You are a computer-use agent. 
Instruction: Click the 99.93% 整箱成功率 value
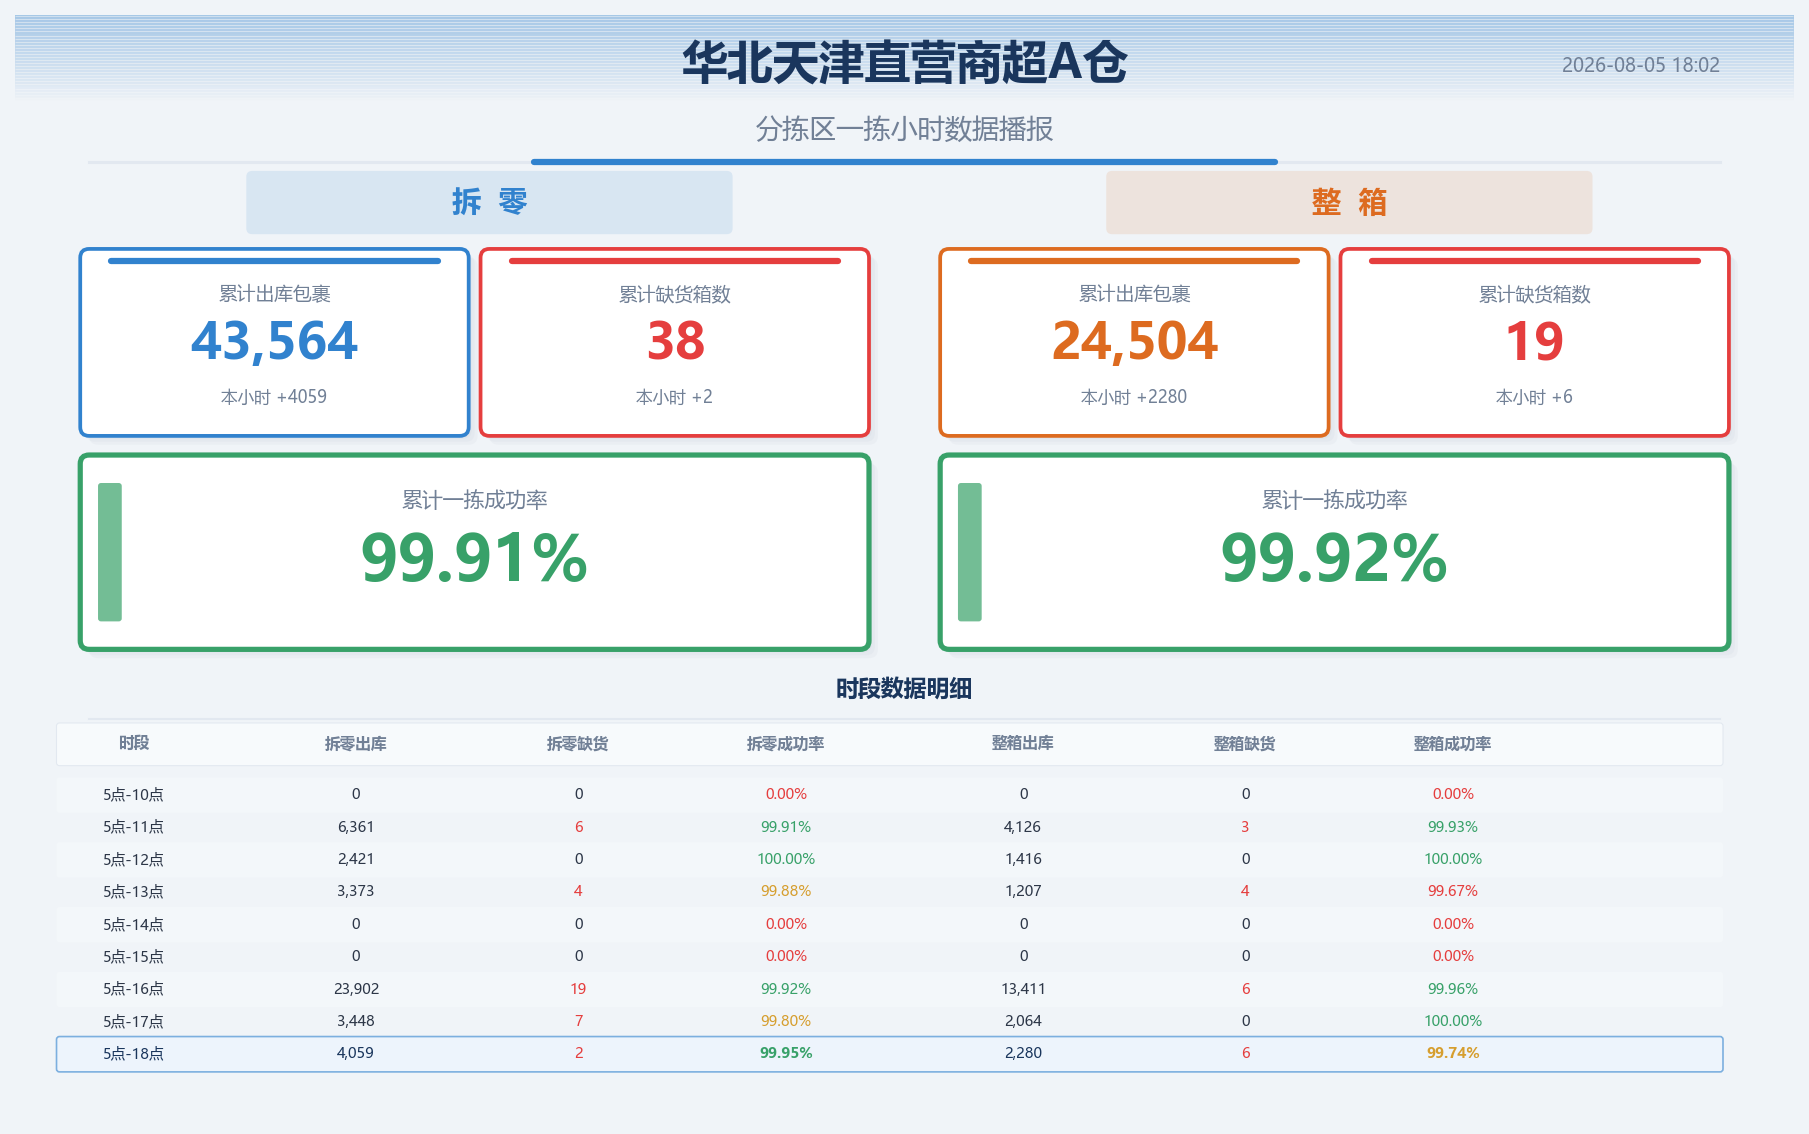(x=1453, y=827)
